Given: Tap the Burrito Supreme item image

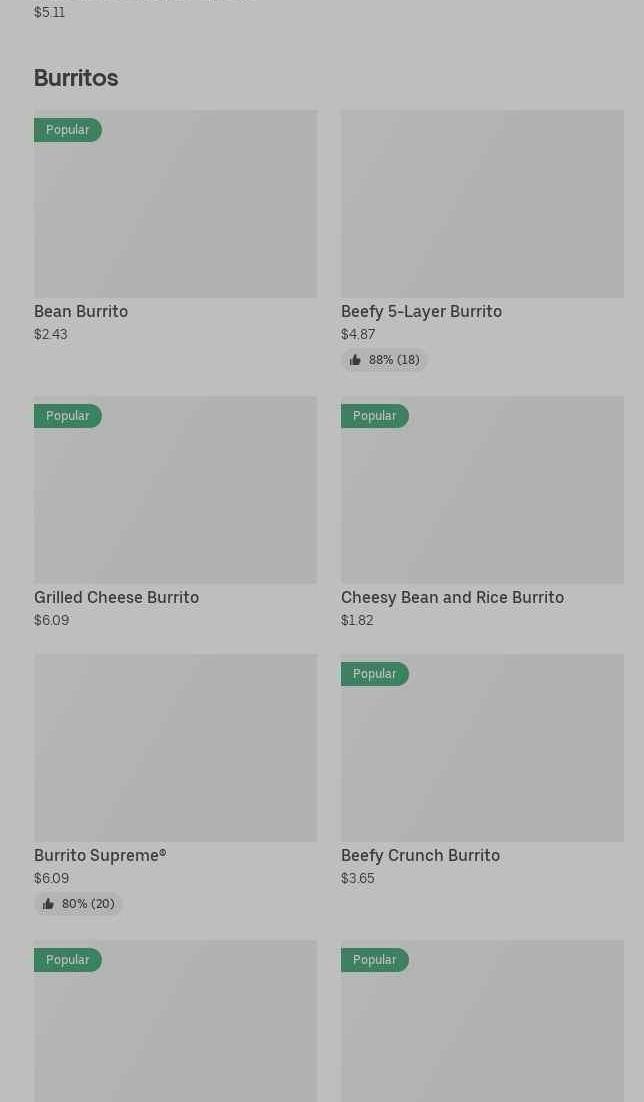Looking at the screenshot, I should click(x=175, y=748).
